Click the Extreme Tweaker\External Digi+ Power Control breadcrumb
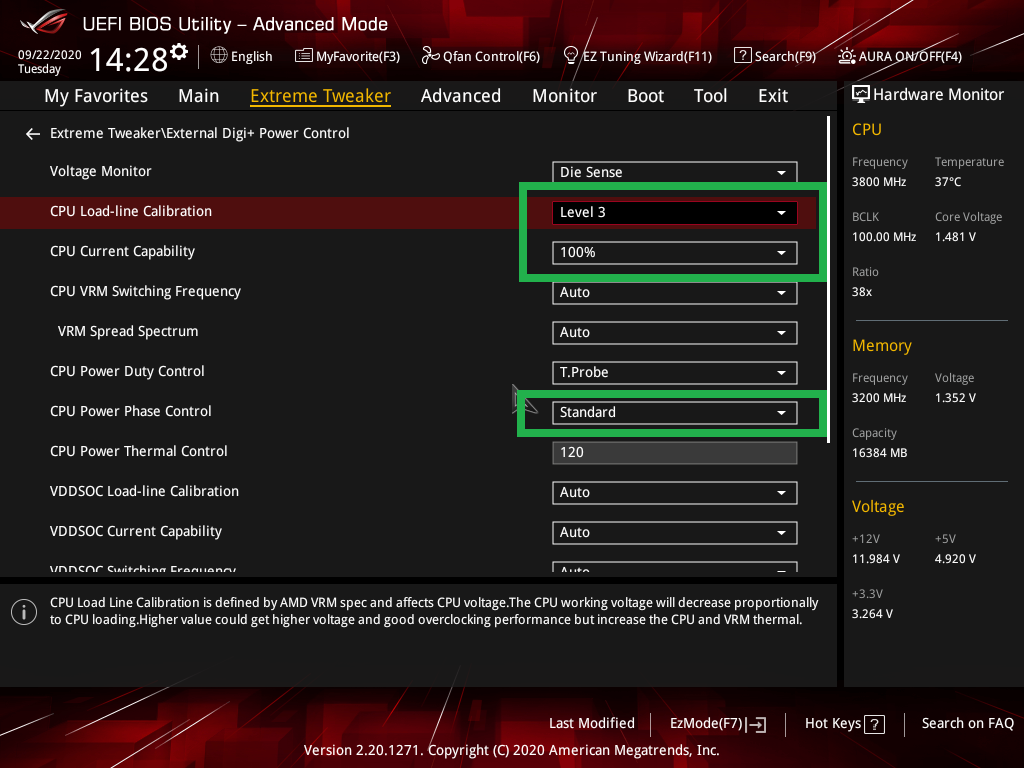 pos(199,133)
